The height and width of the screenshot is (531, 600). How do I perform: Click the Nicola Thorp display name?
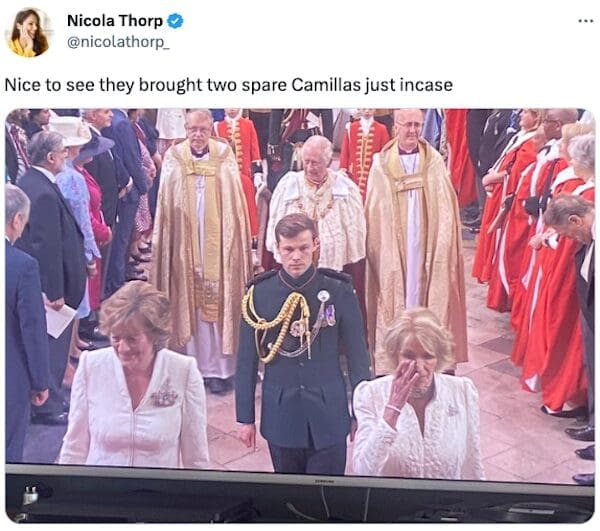point(114,20)
